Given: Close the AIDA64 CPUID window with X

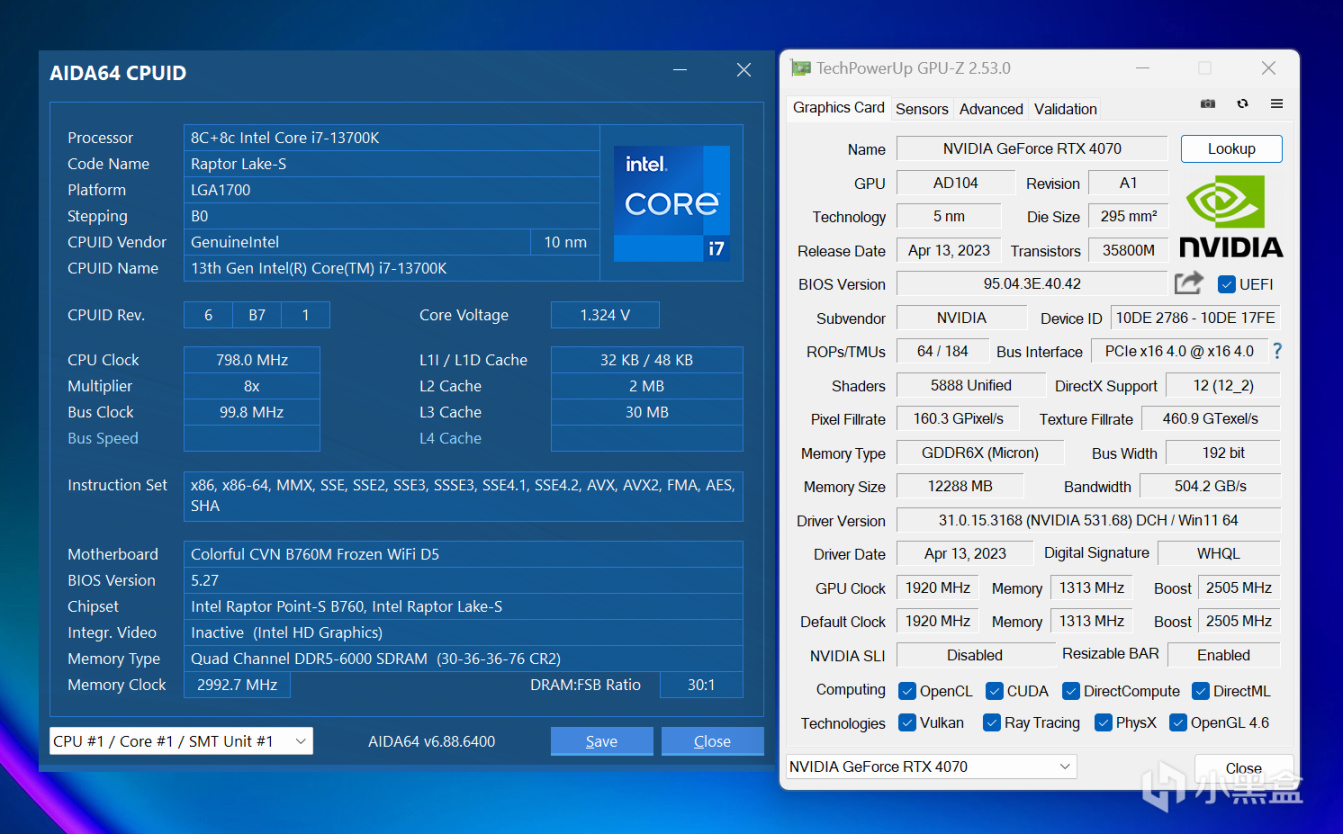Looking at the screenshot, I should click(743, 70).
